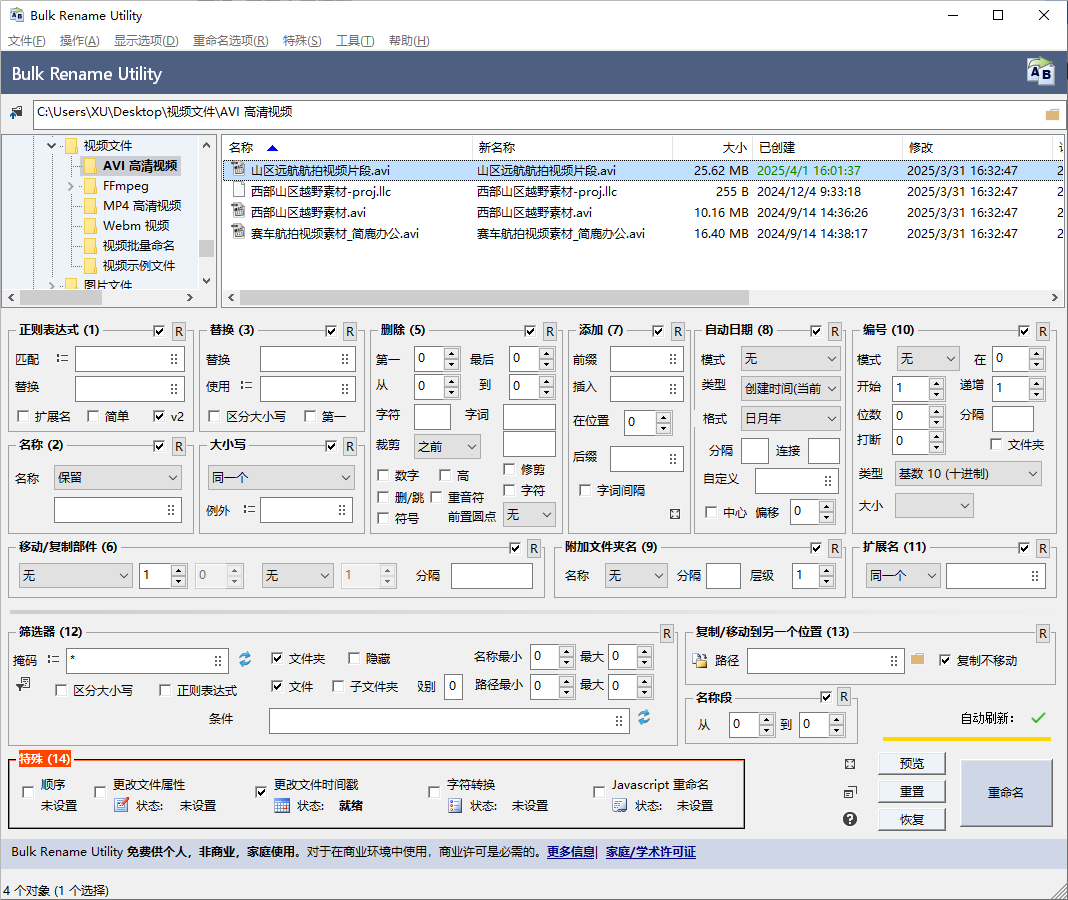The image size is (1068, 900).
Task: Open the 名称 保留 dropdown
Action: click(117, 478)
